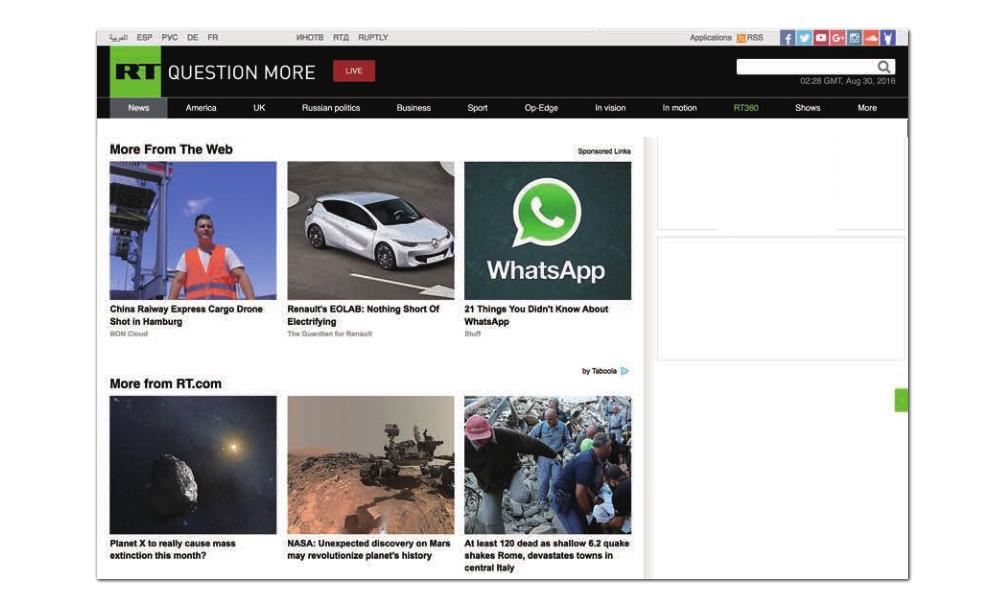Image resolution: width=990 pixels, height=615 pixels.
Task: Open the Op-Edge section
Action: point(541,108)
